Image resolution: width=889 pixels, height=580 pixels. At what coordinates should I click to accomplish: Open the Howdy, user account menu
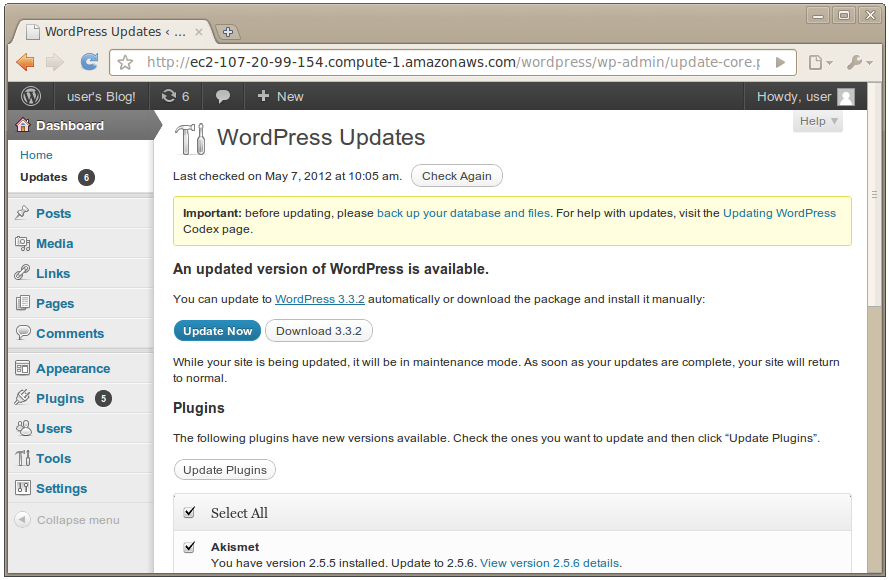click(805, 96)
